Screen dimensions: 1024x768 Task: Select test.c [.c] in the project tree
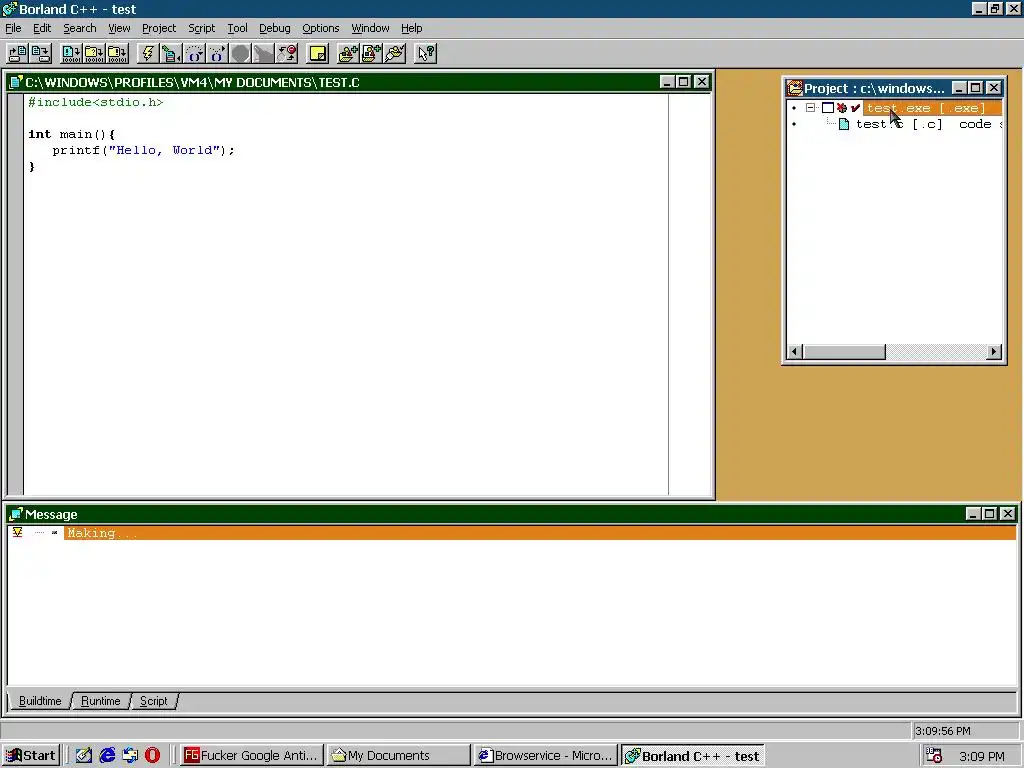(899, 124)
